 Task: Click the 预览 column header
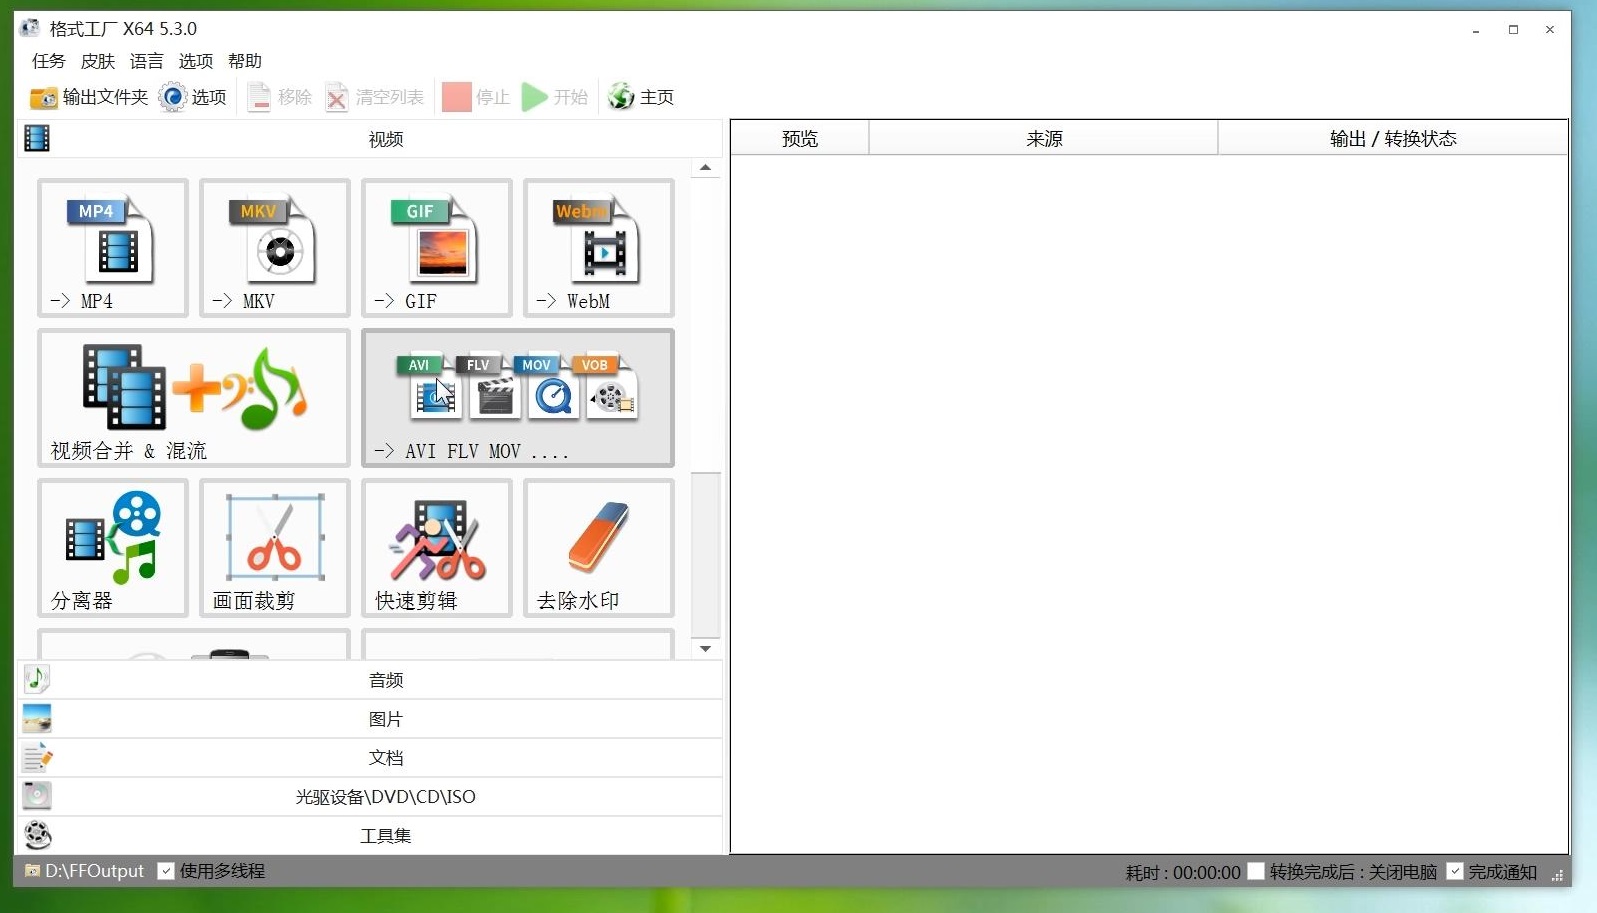[800, 138]
